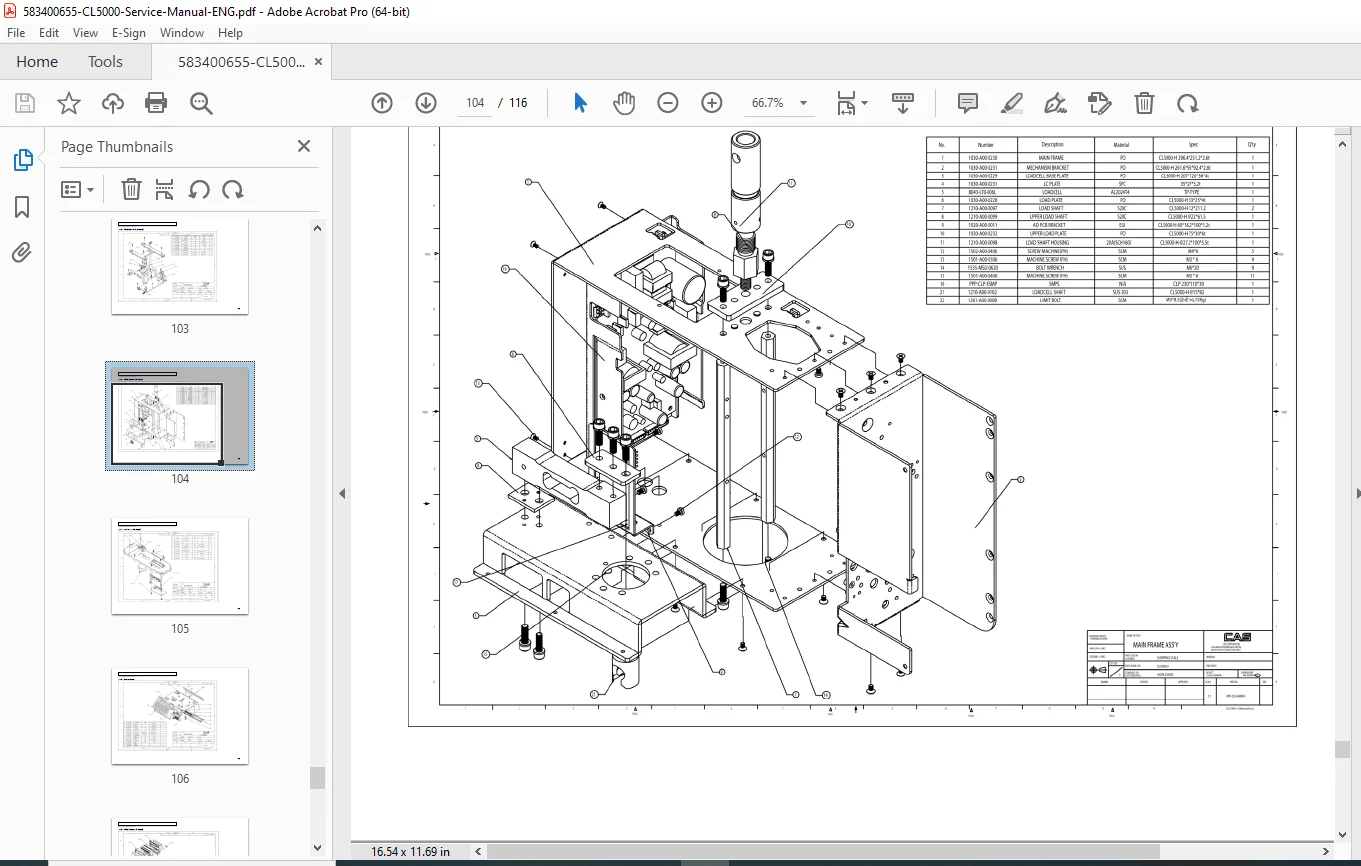Open the find text magnifier tool

click(x=201, y=103)
